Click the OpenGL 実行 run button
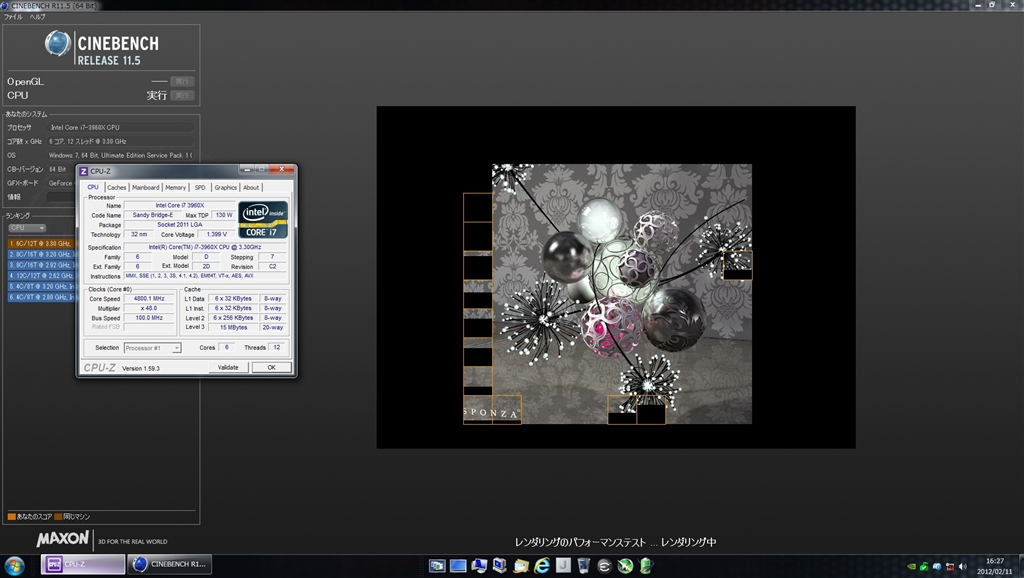1024x578 pixels. coord(182,81)
